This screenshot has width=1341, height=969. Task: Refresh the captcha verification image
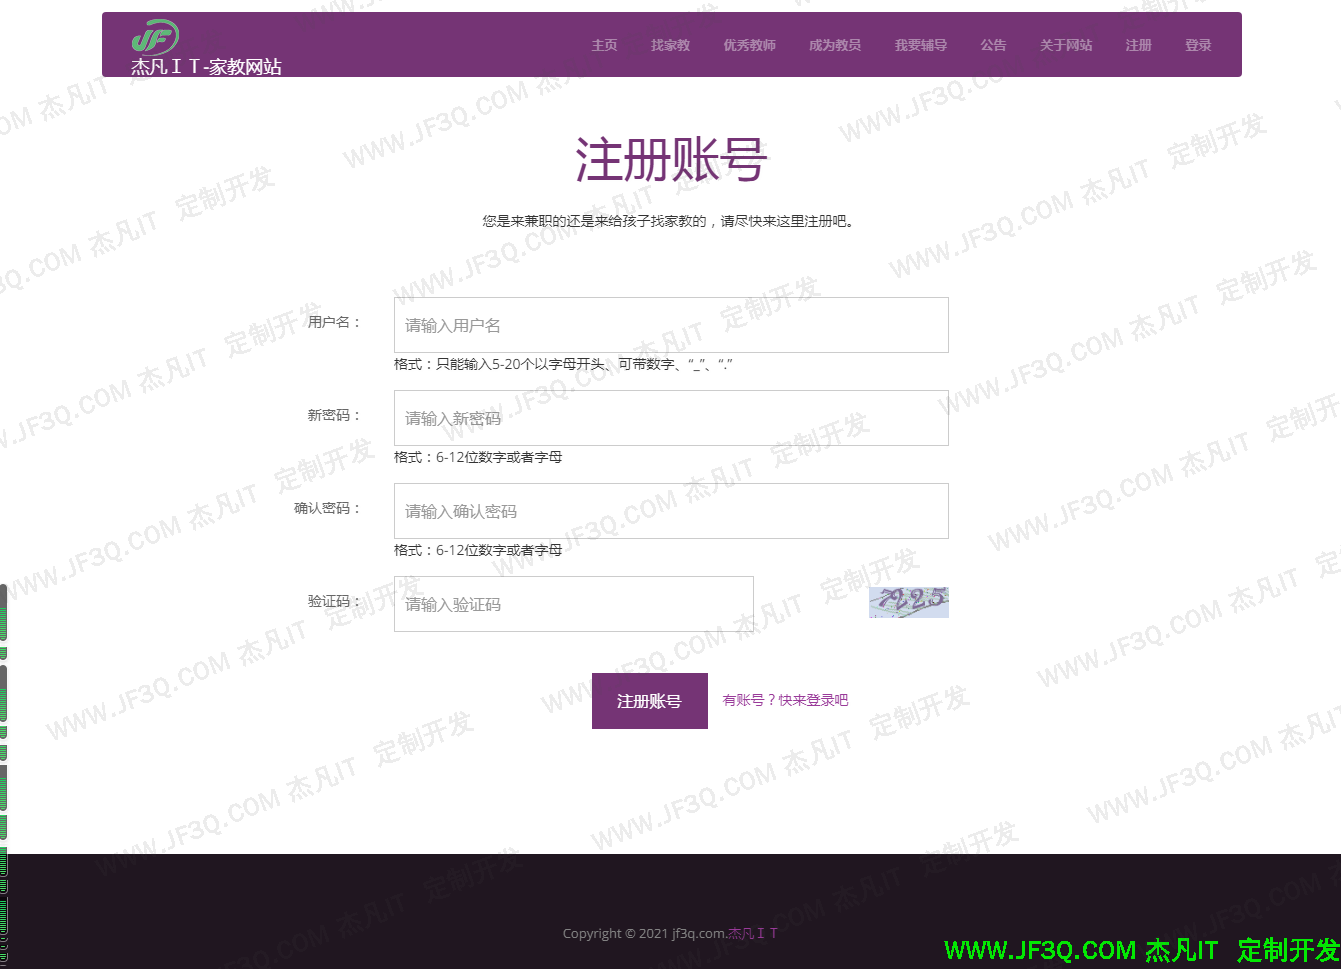coord(908,602)
